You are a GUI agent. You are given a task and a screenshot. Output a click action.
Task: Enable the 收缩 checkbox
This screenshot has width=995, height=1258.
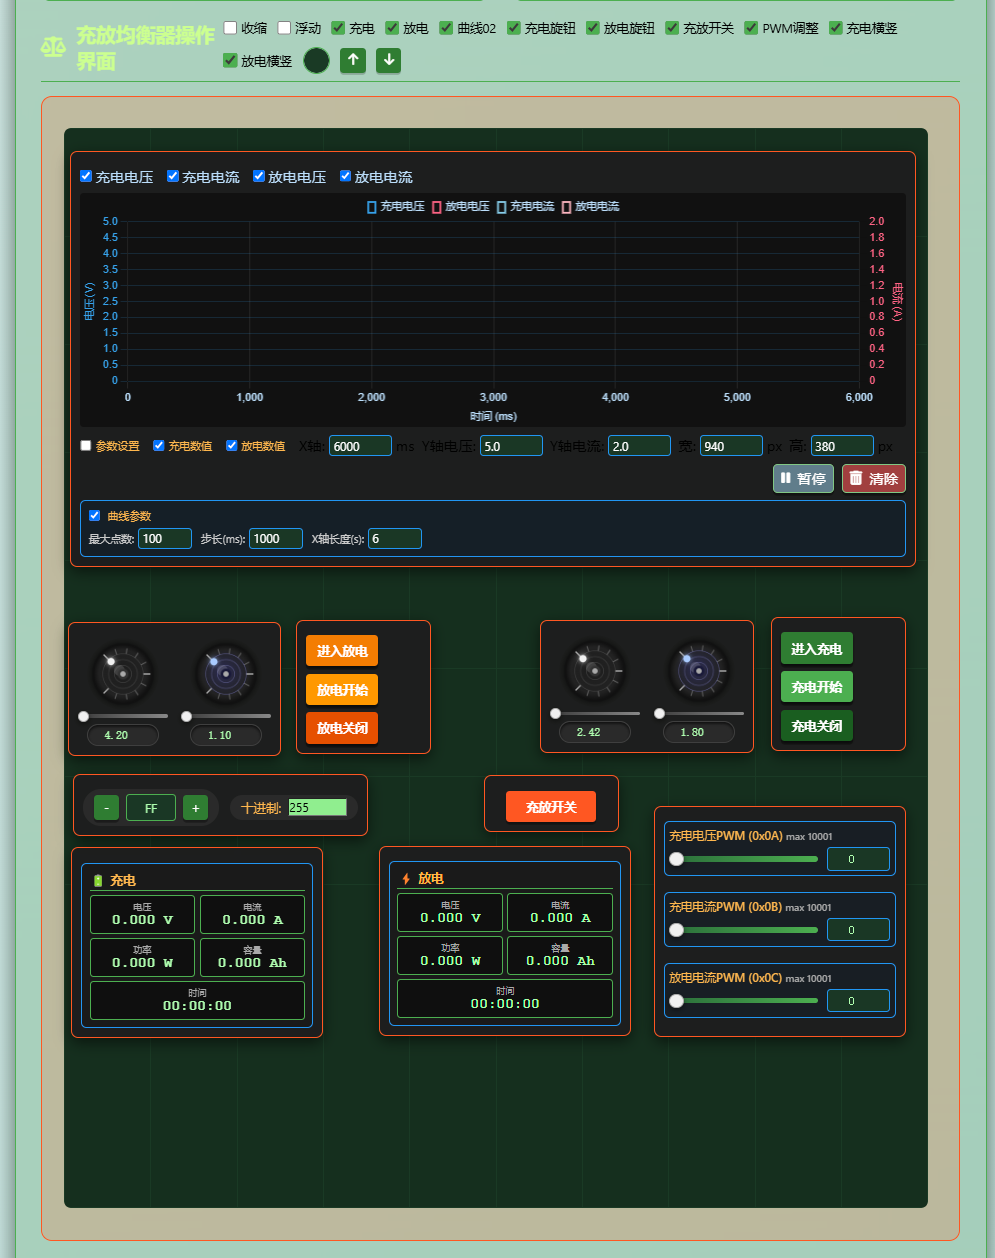pyautogui.click(x=230, y=28)
